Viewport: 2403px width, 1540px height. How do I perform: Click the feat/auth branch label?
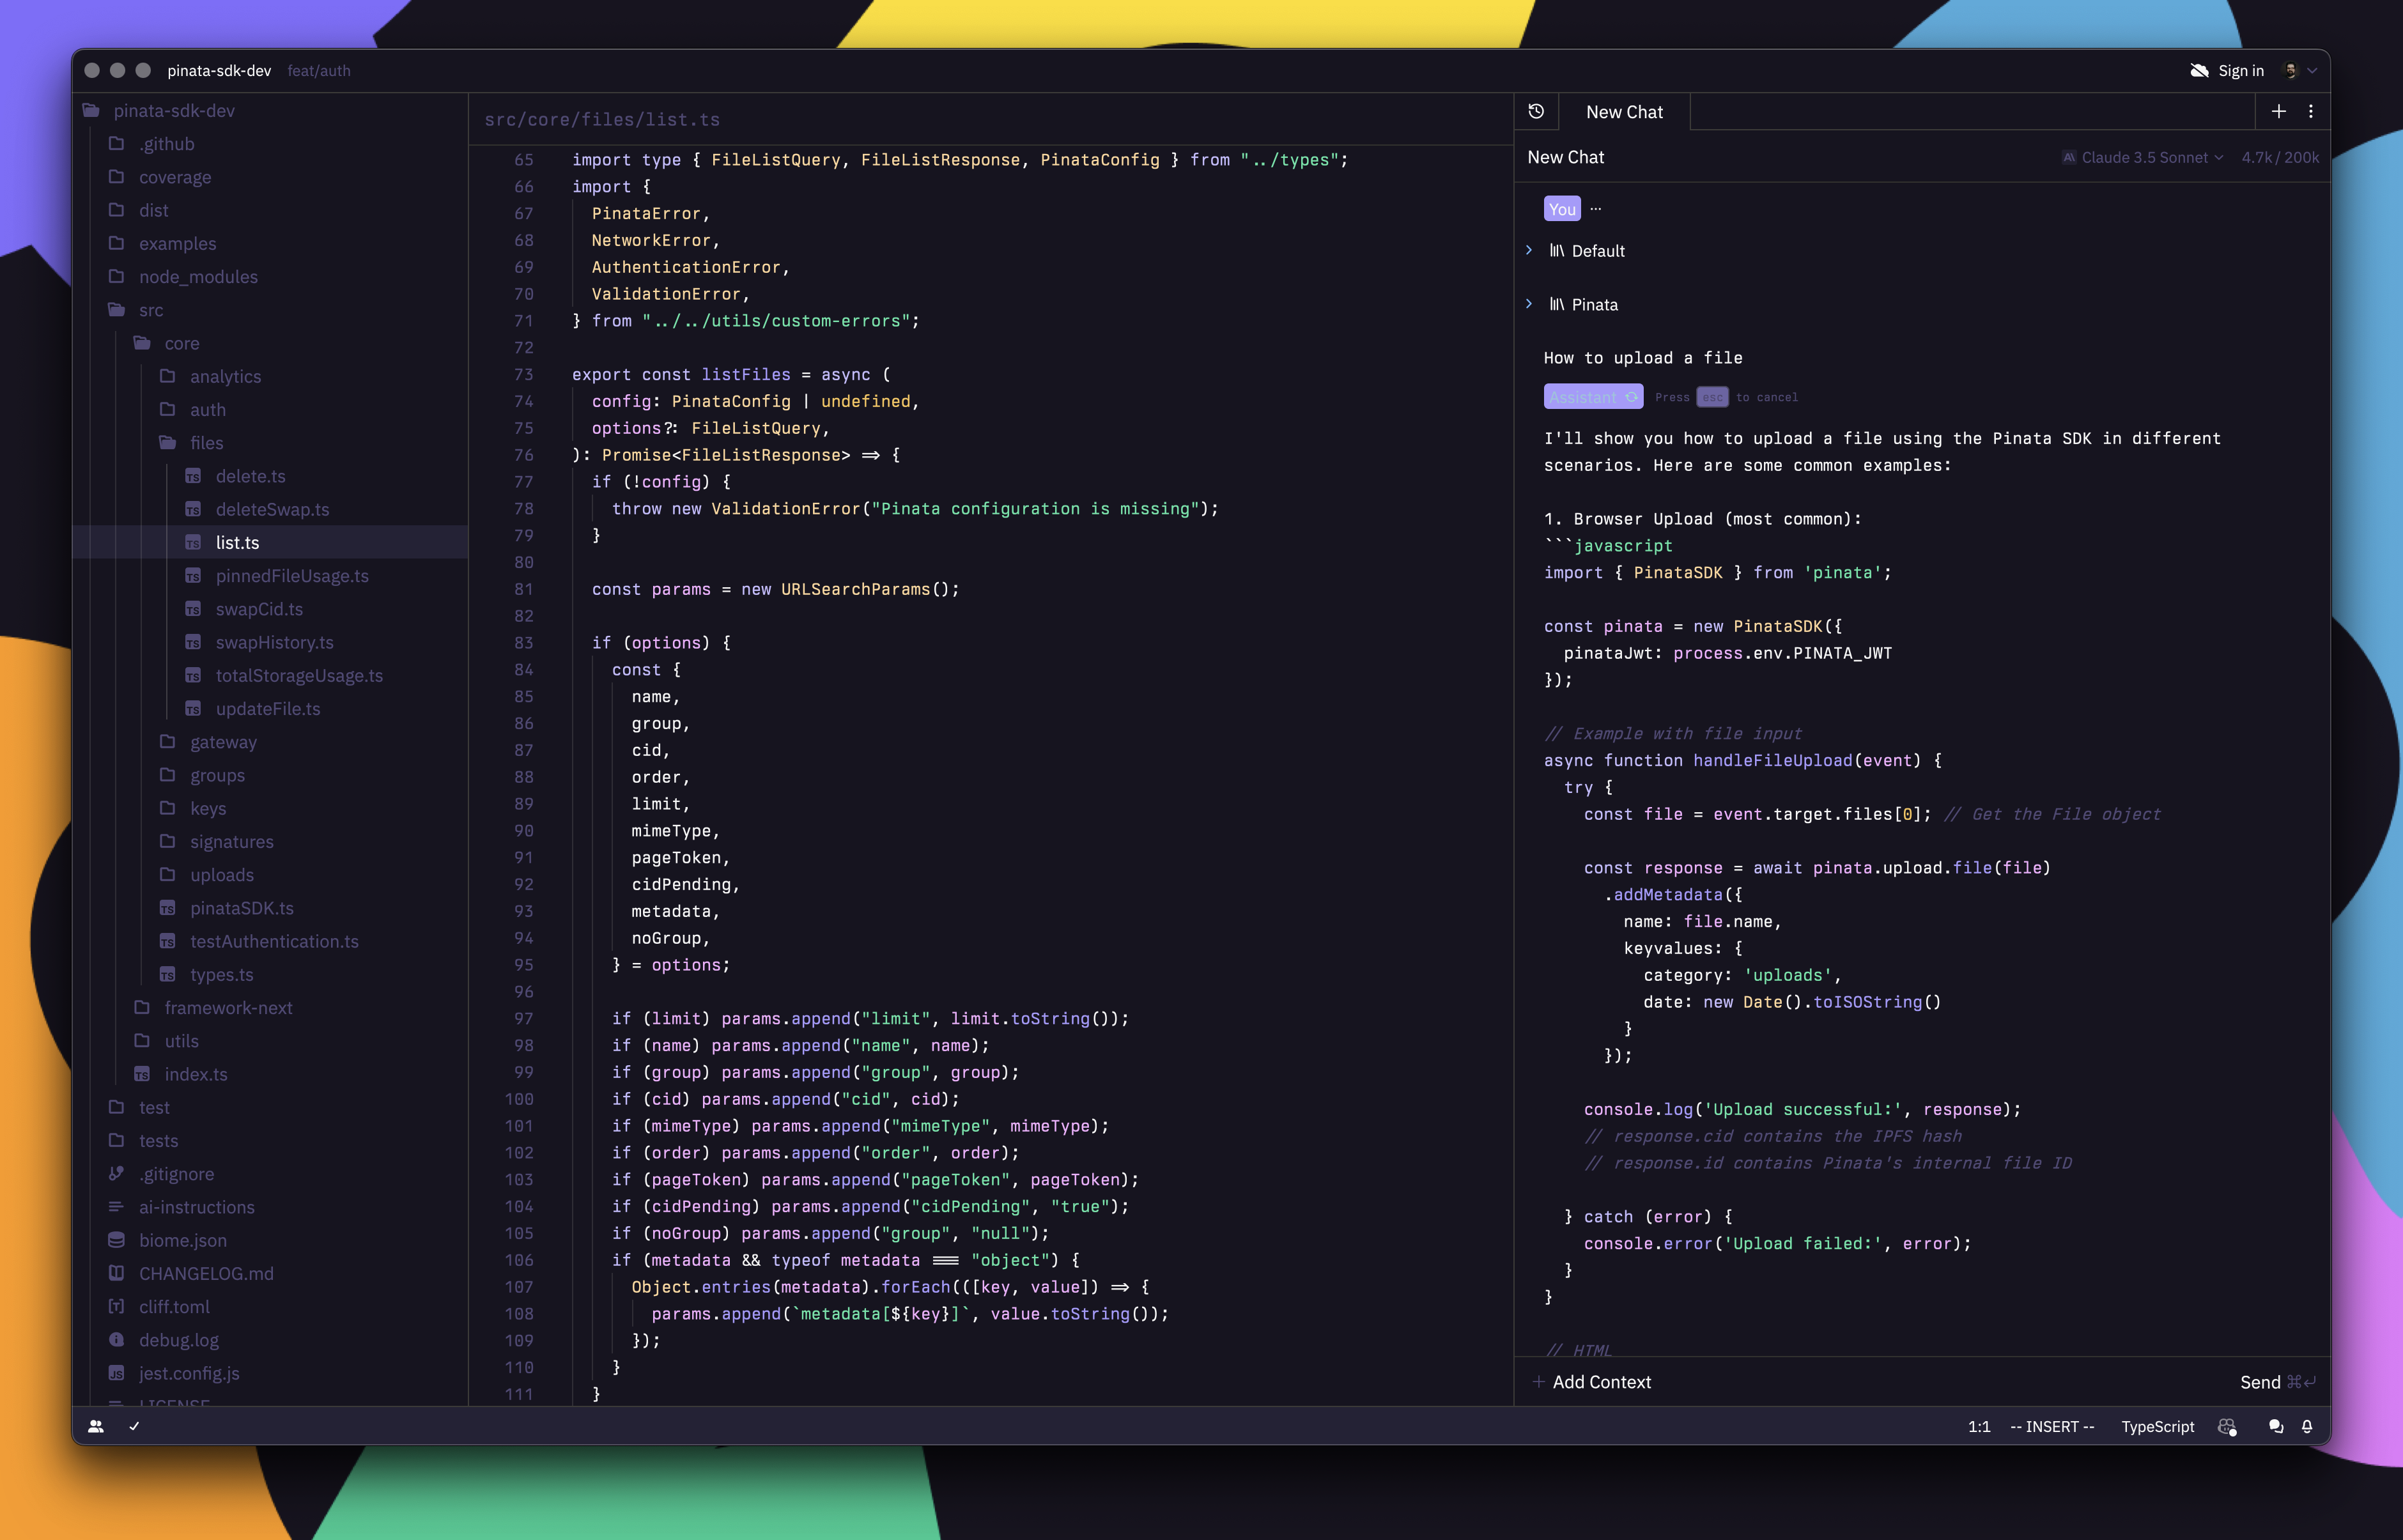pyautogui.click(x=319, y=70)
